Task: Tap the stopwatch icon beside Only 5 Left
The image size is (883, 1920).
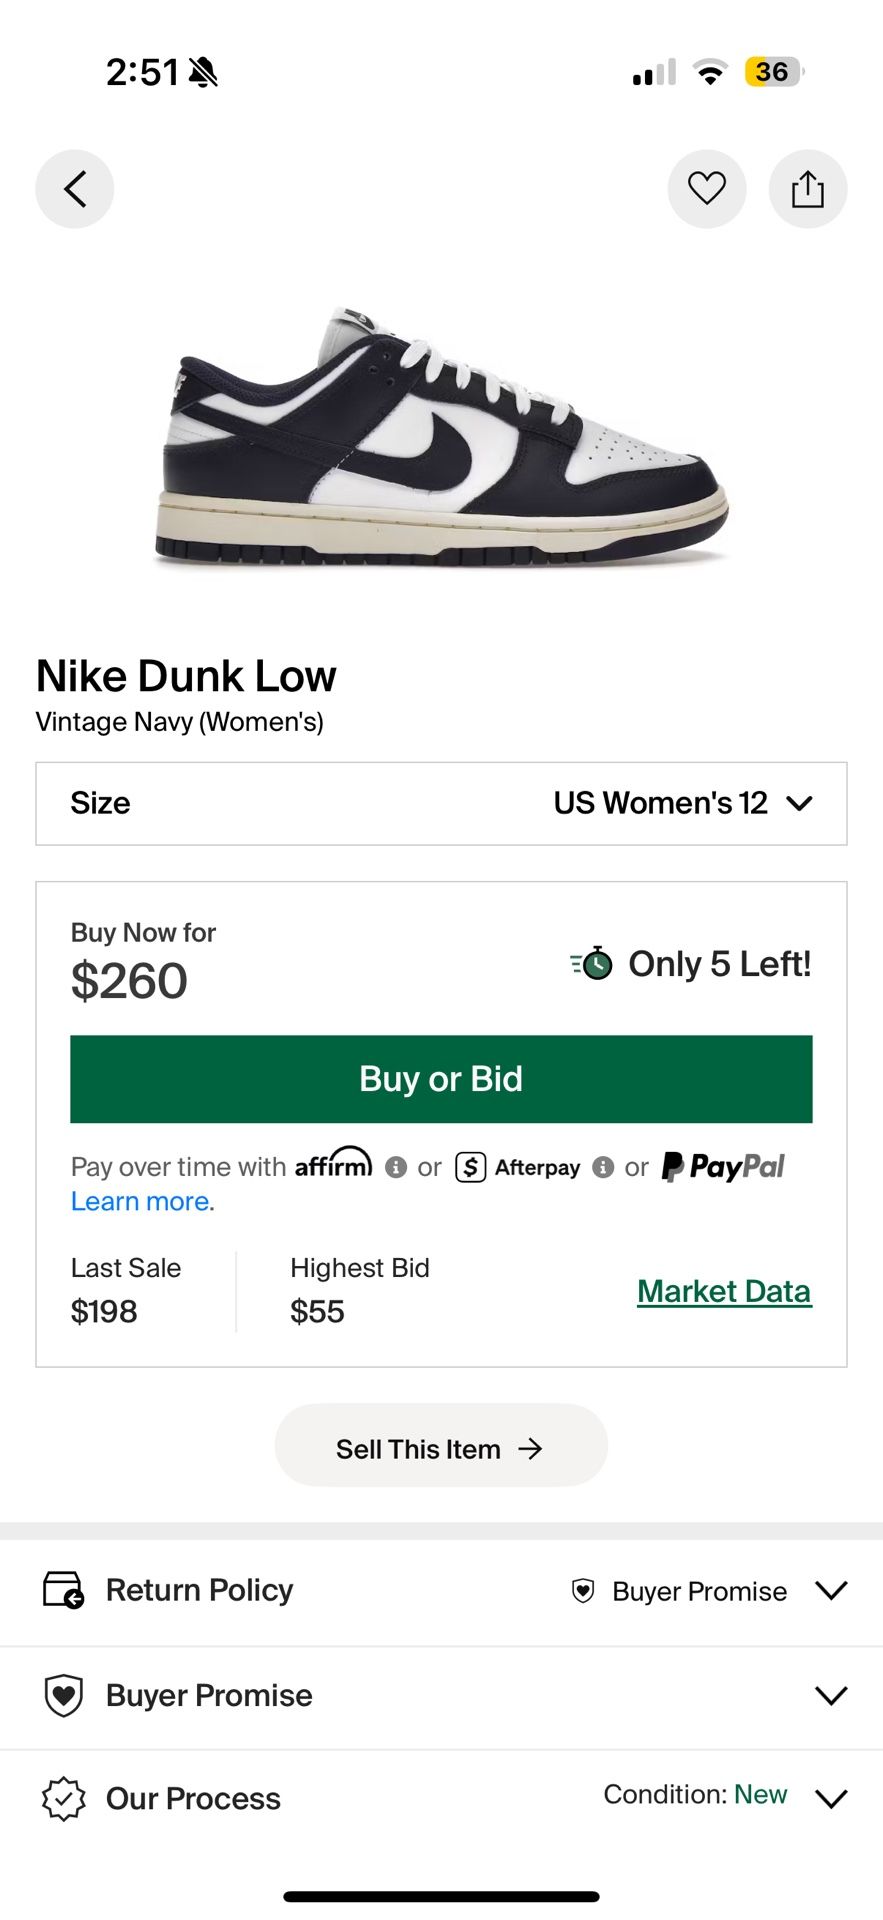Action: (x=592, y=964)
